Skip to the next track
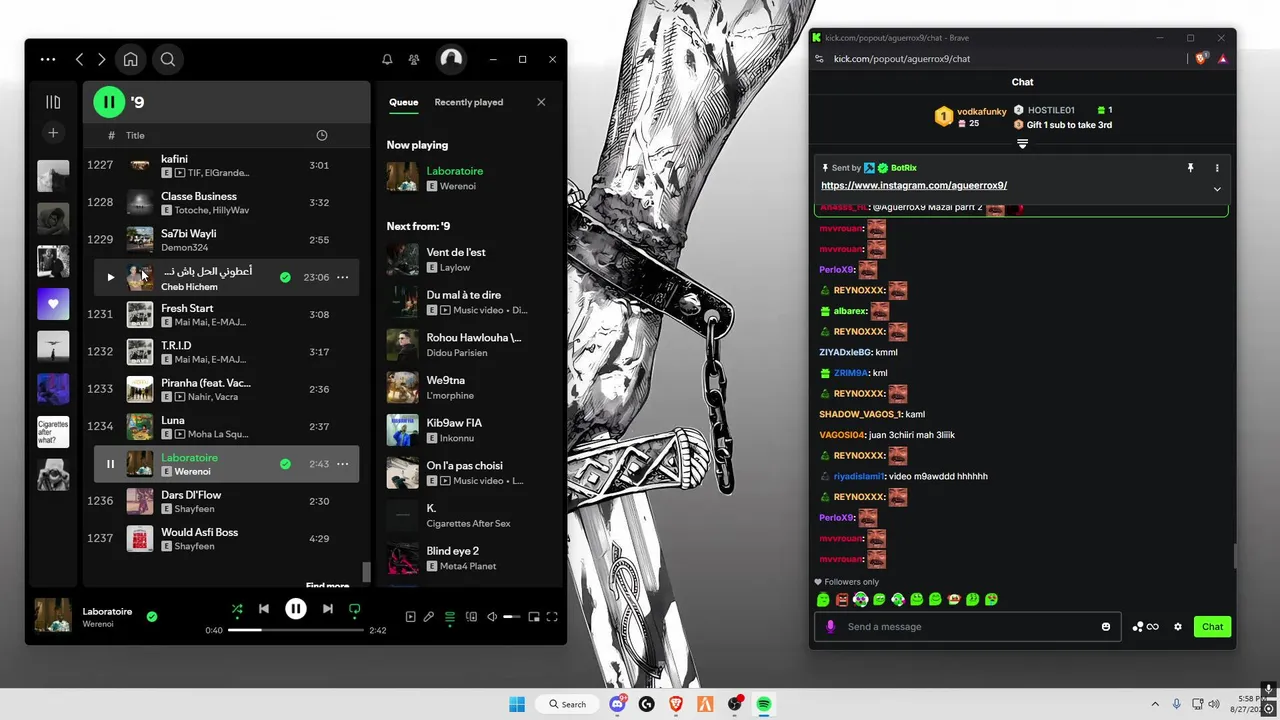Viewport: 1280px width, 720px height. pos(327,609)
